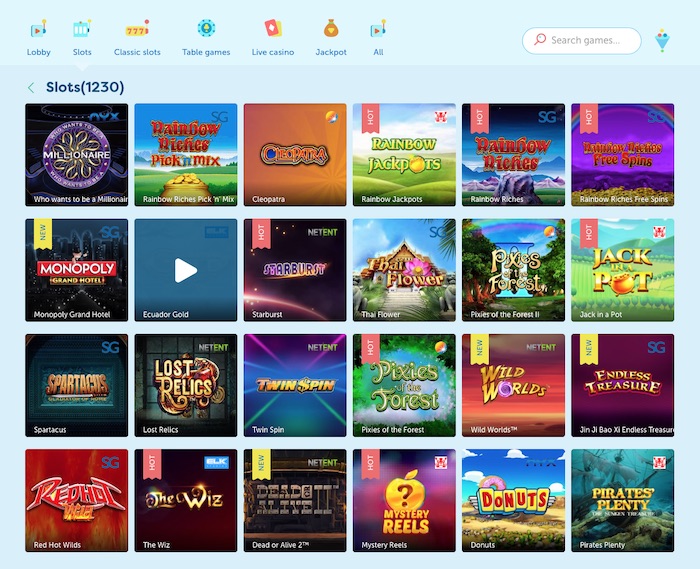Click the filter funnel icon

(x=662, y=41)
